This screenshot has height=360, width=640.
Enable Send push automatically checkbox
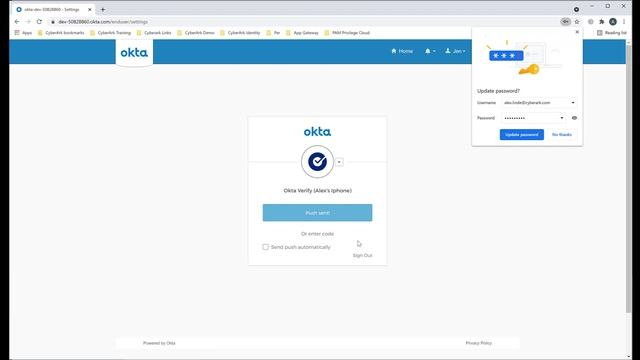[x=265, y=247]
